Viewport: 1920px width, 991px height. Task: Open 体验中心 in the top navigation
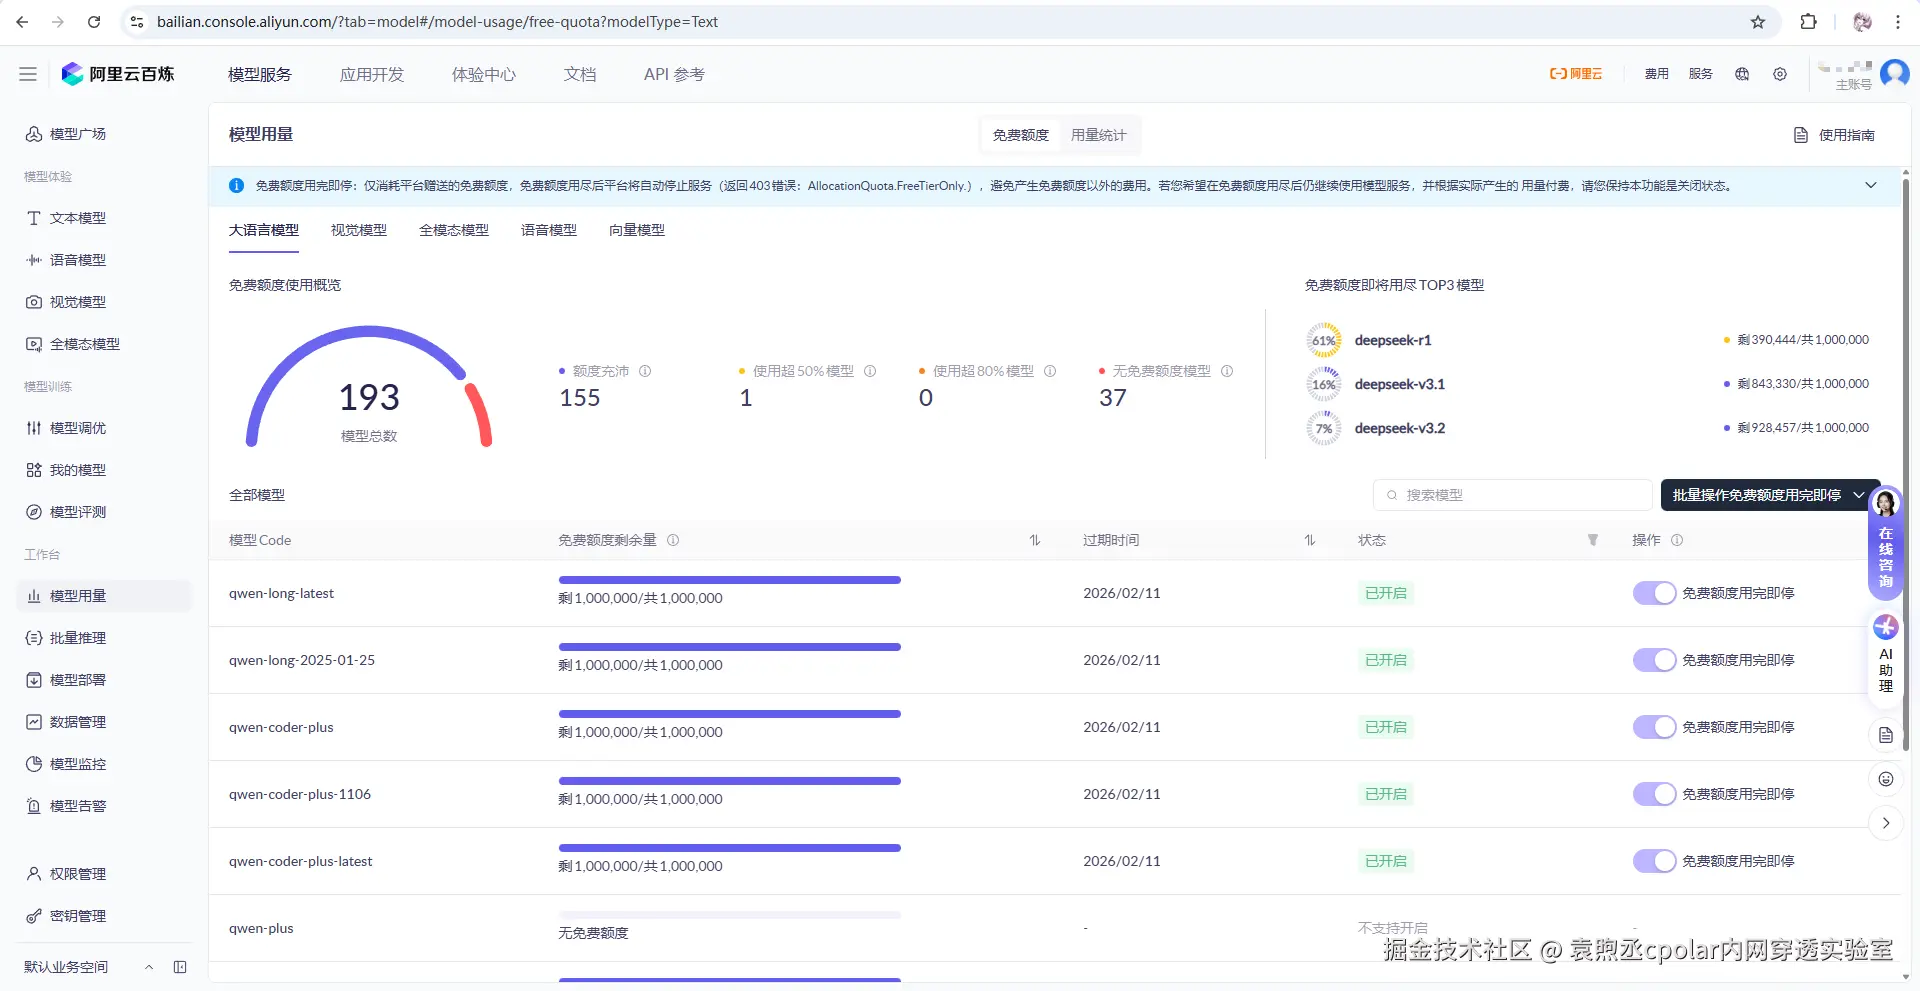[x=484, y=74]
